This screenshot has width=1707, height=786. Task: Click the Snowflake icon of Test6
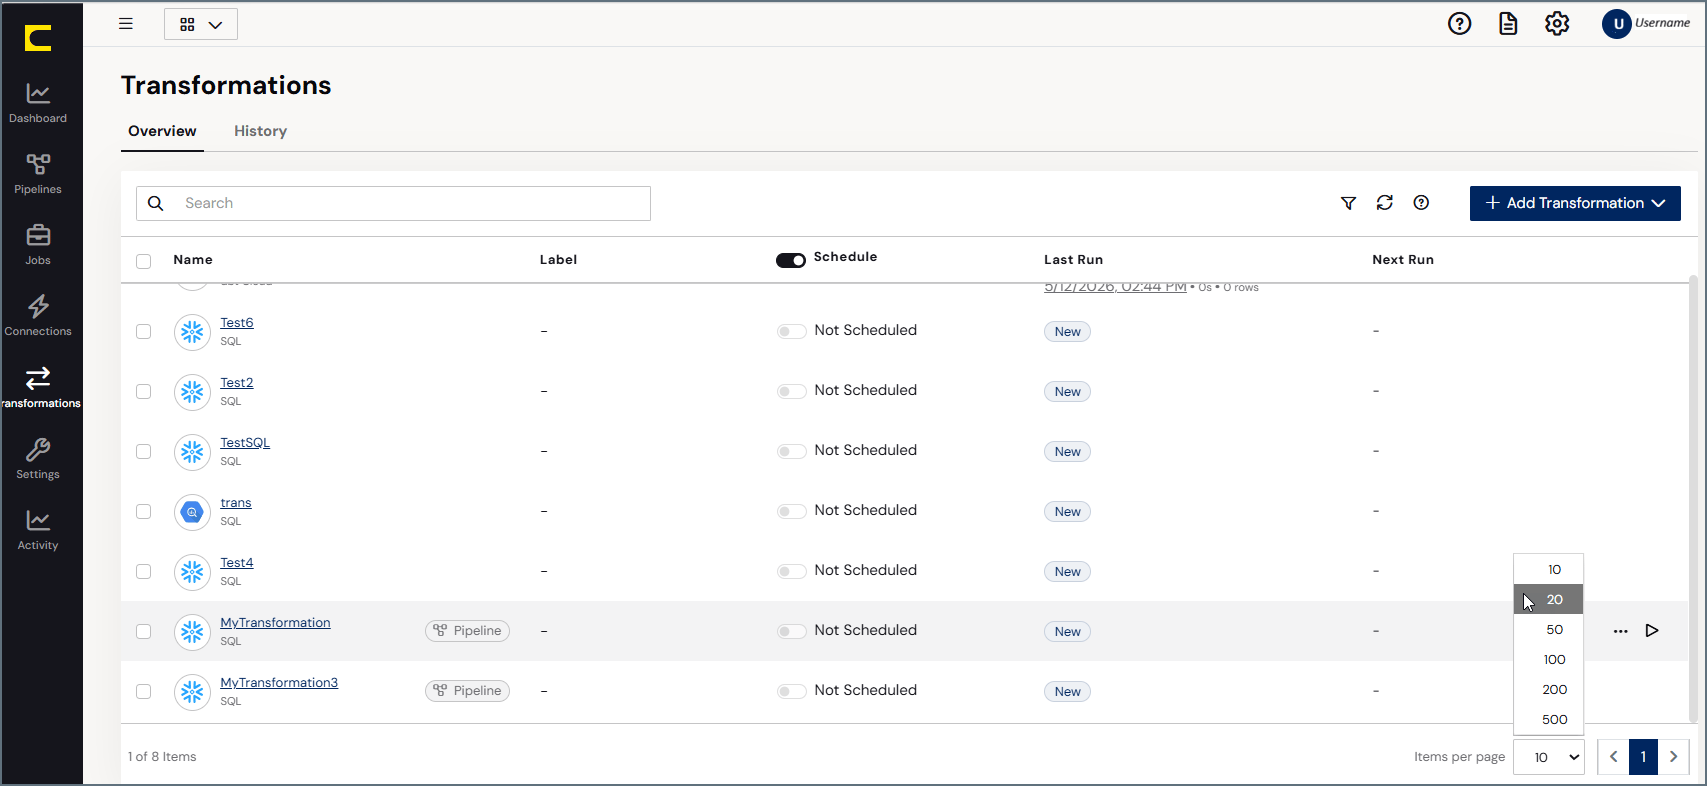192,332
